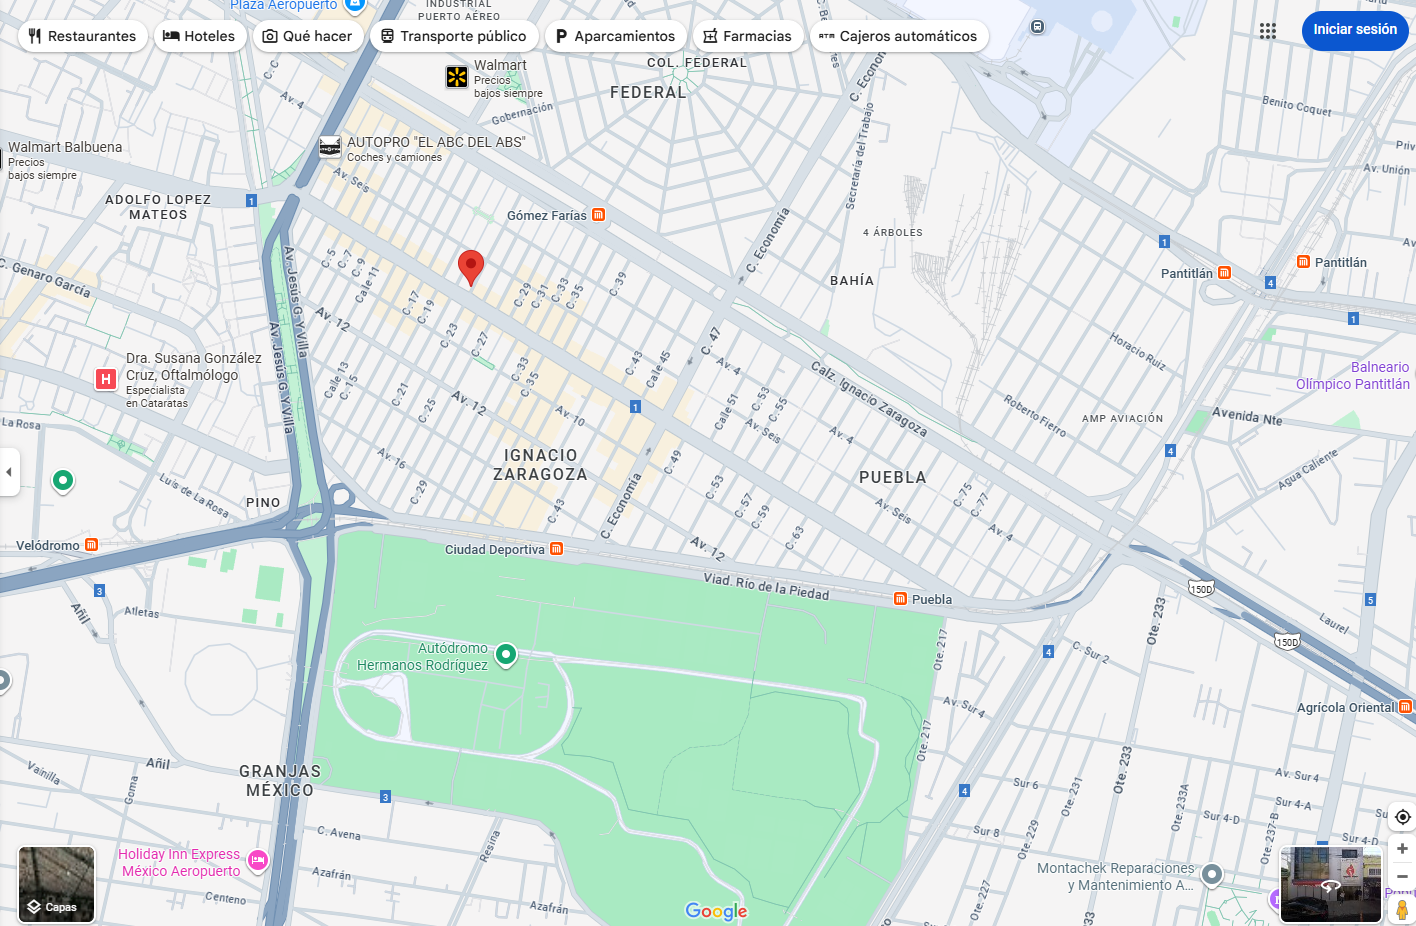Show Hoteles on the map
The image size is (1416, 926).
tap(199, 36)
